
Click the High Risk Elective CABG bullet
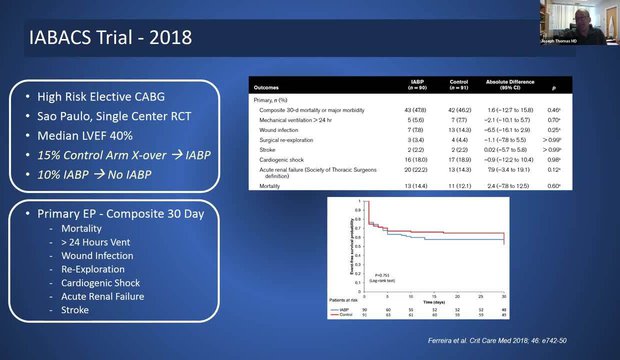(100, 97)
